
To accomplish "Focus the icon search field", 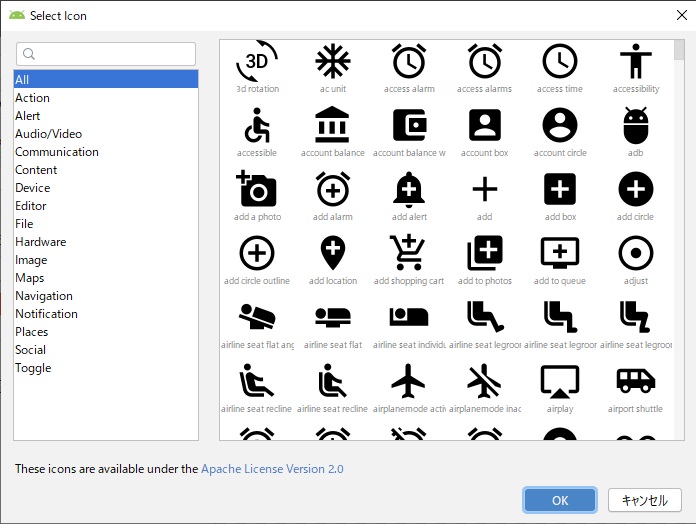I will 106,54.
